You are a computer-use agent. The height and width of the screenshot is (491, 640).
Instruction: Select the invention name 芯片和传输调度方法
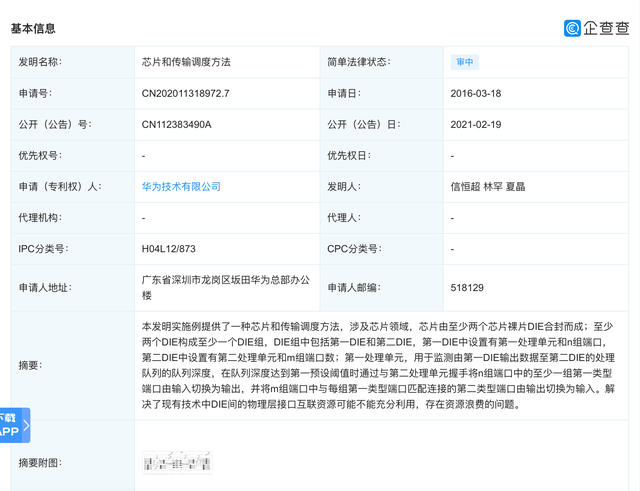pos(186,62)
